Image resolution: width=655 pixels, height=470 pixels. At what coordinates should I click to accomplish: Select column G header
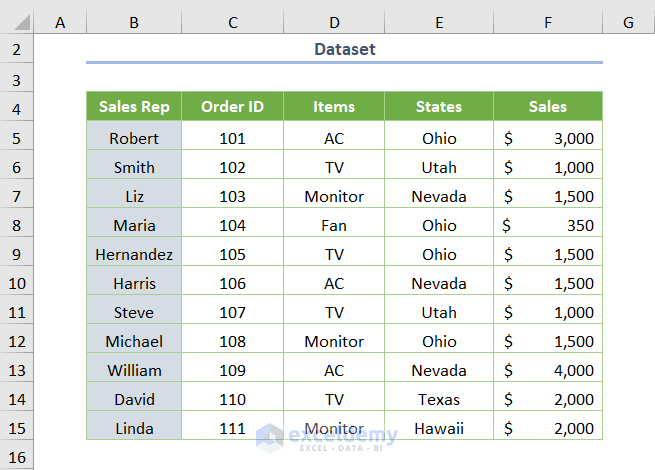click(628, 22)
